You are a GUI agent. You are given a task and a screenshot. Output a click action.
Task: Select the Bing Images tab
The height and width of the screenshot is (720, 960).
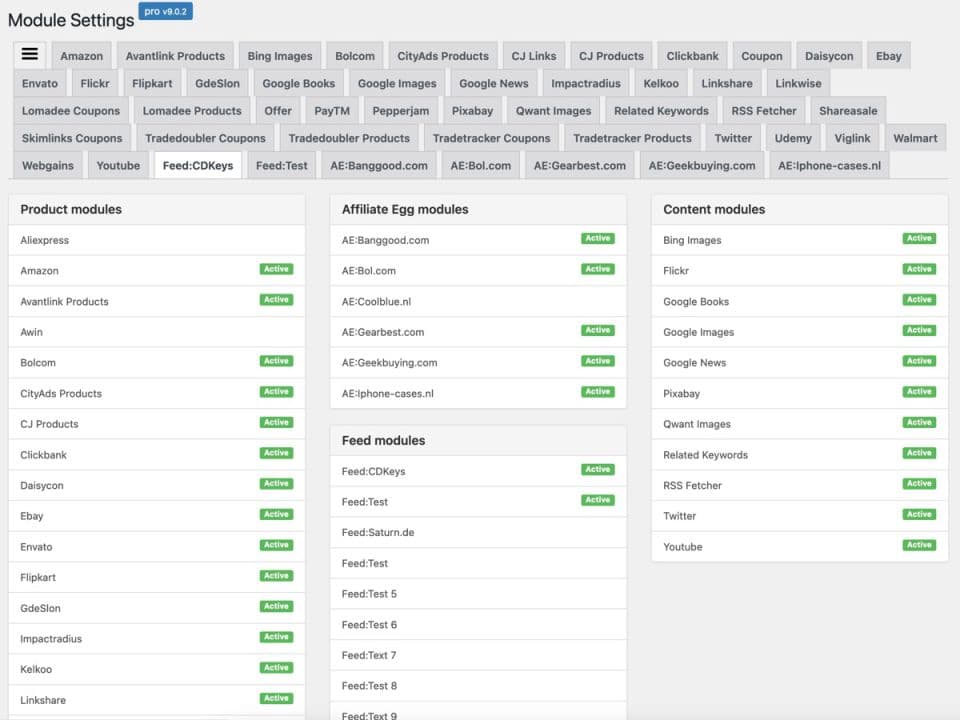coord(280,56)
